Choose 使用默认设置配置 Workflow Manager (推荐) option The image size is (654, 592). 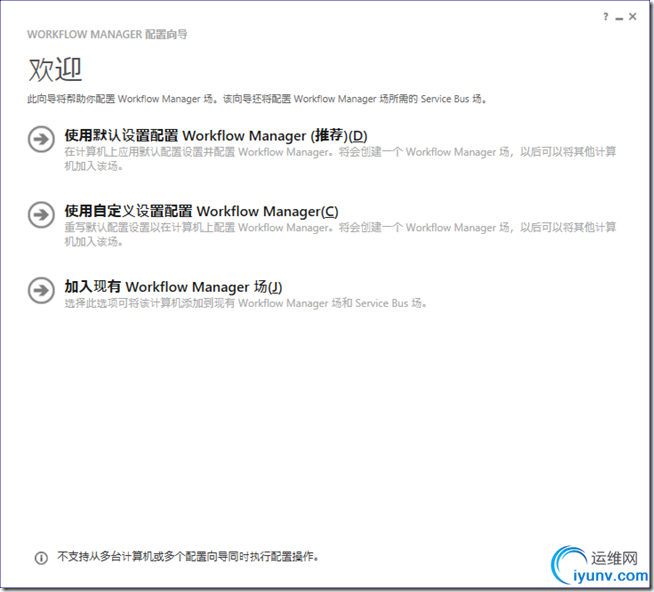coord(216,136)
